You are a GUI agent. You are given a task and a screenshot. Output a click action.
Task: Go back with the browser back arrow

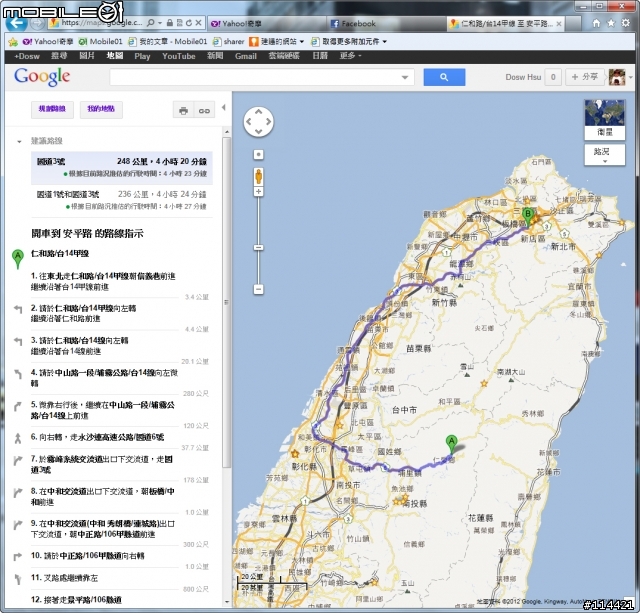coord(16,22)
